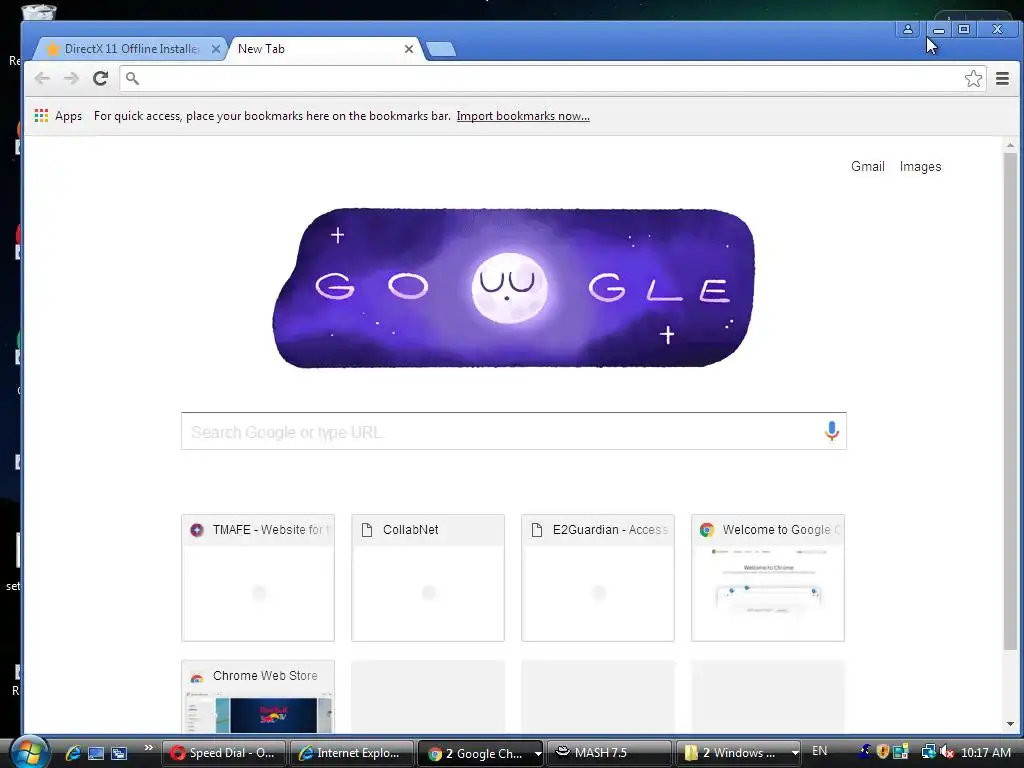This screenshot has height=768, width=1024.
Task: Open the Google Chrome taskbar group dropdown arrow
Action: coord(537,754)
